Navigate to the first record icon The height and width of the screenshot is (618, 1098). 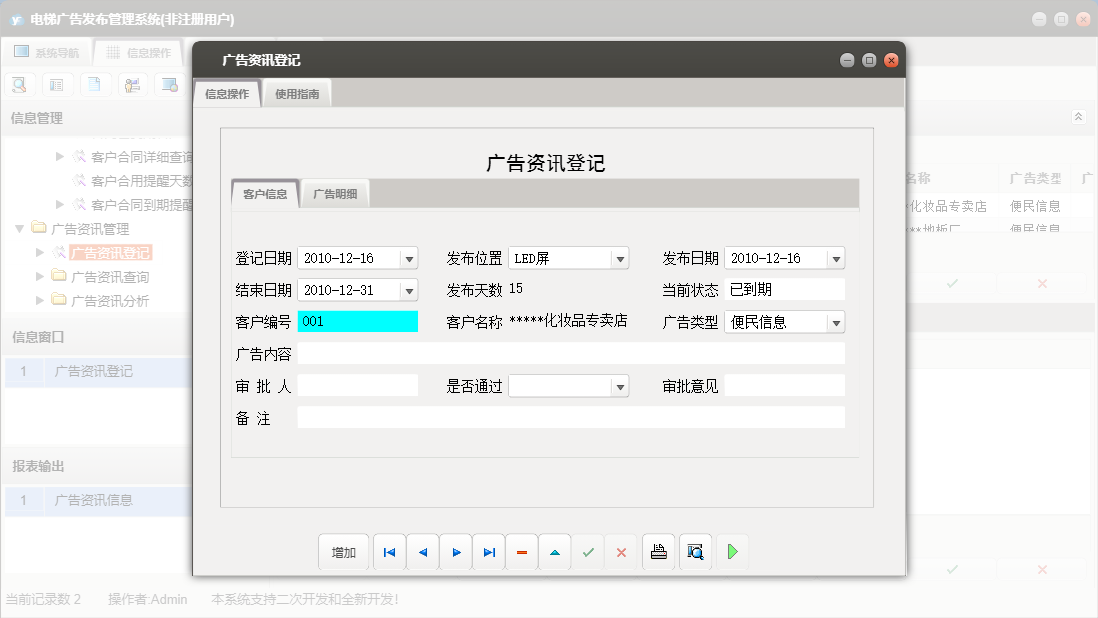click(x=389, y=551)
